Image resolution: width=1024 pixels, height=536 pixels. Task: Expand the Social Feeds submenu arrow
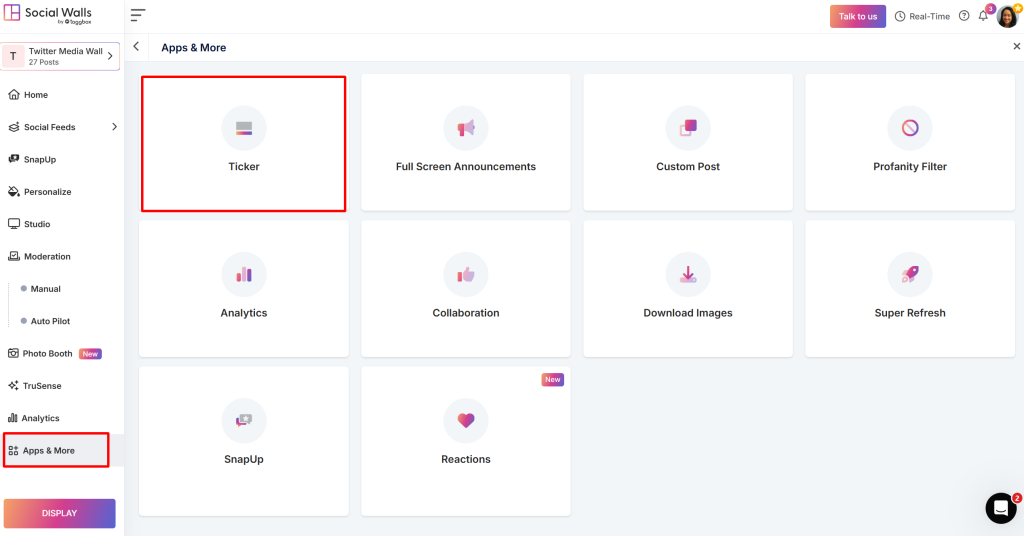(114, 127)
